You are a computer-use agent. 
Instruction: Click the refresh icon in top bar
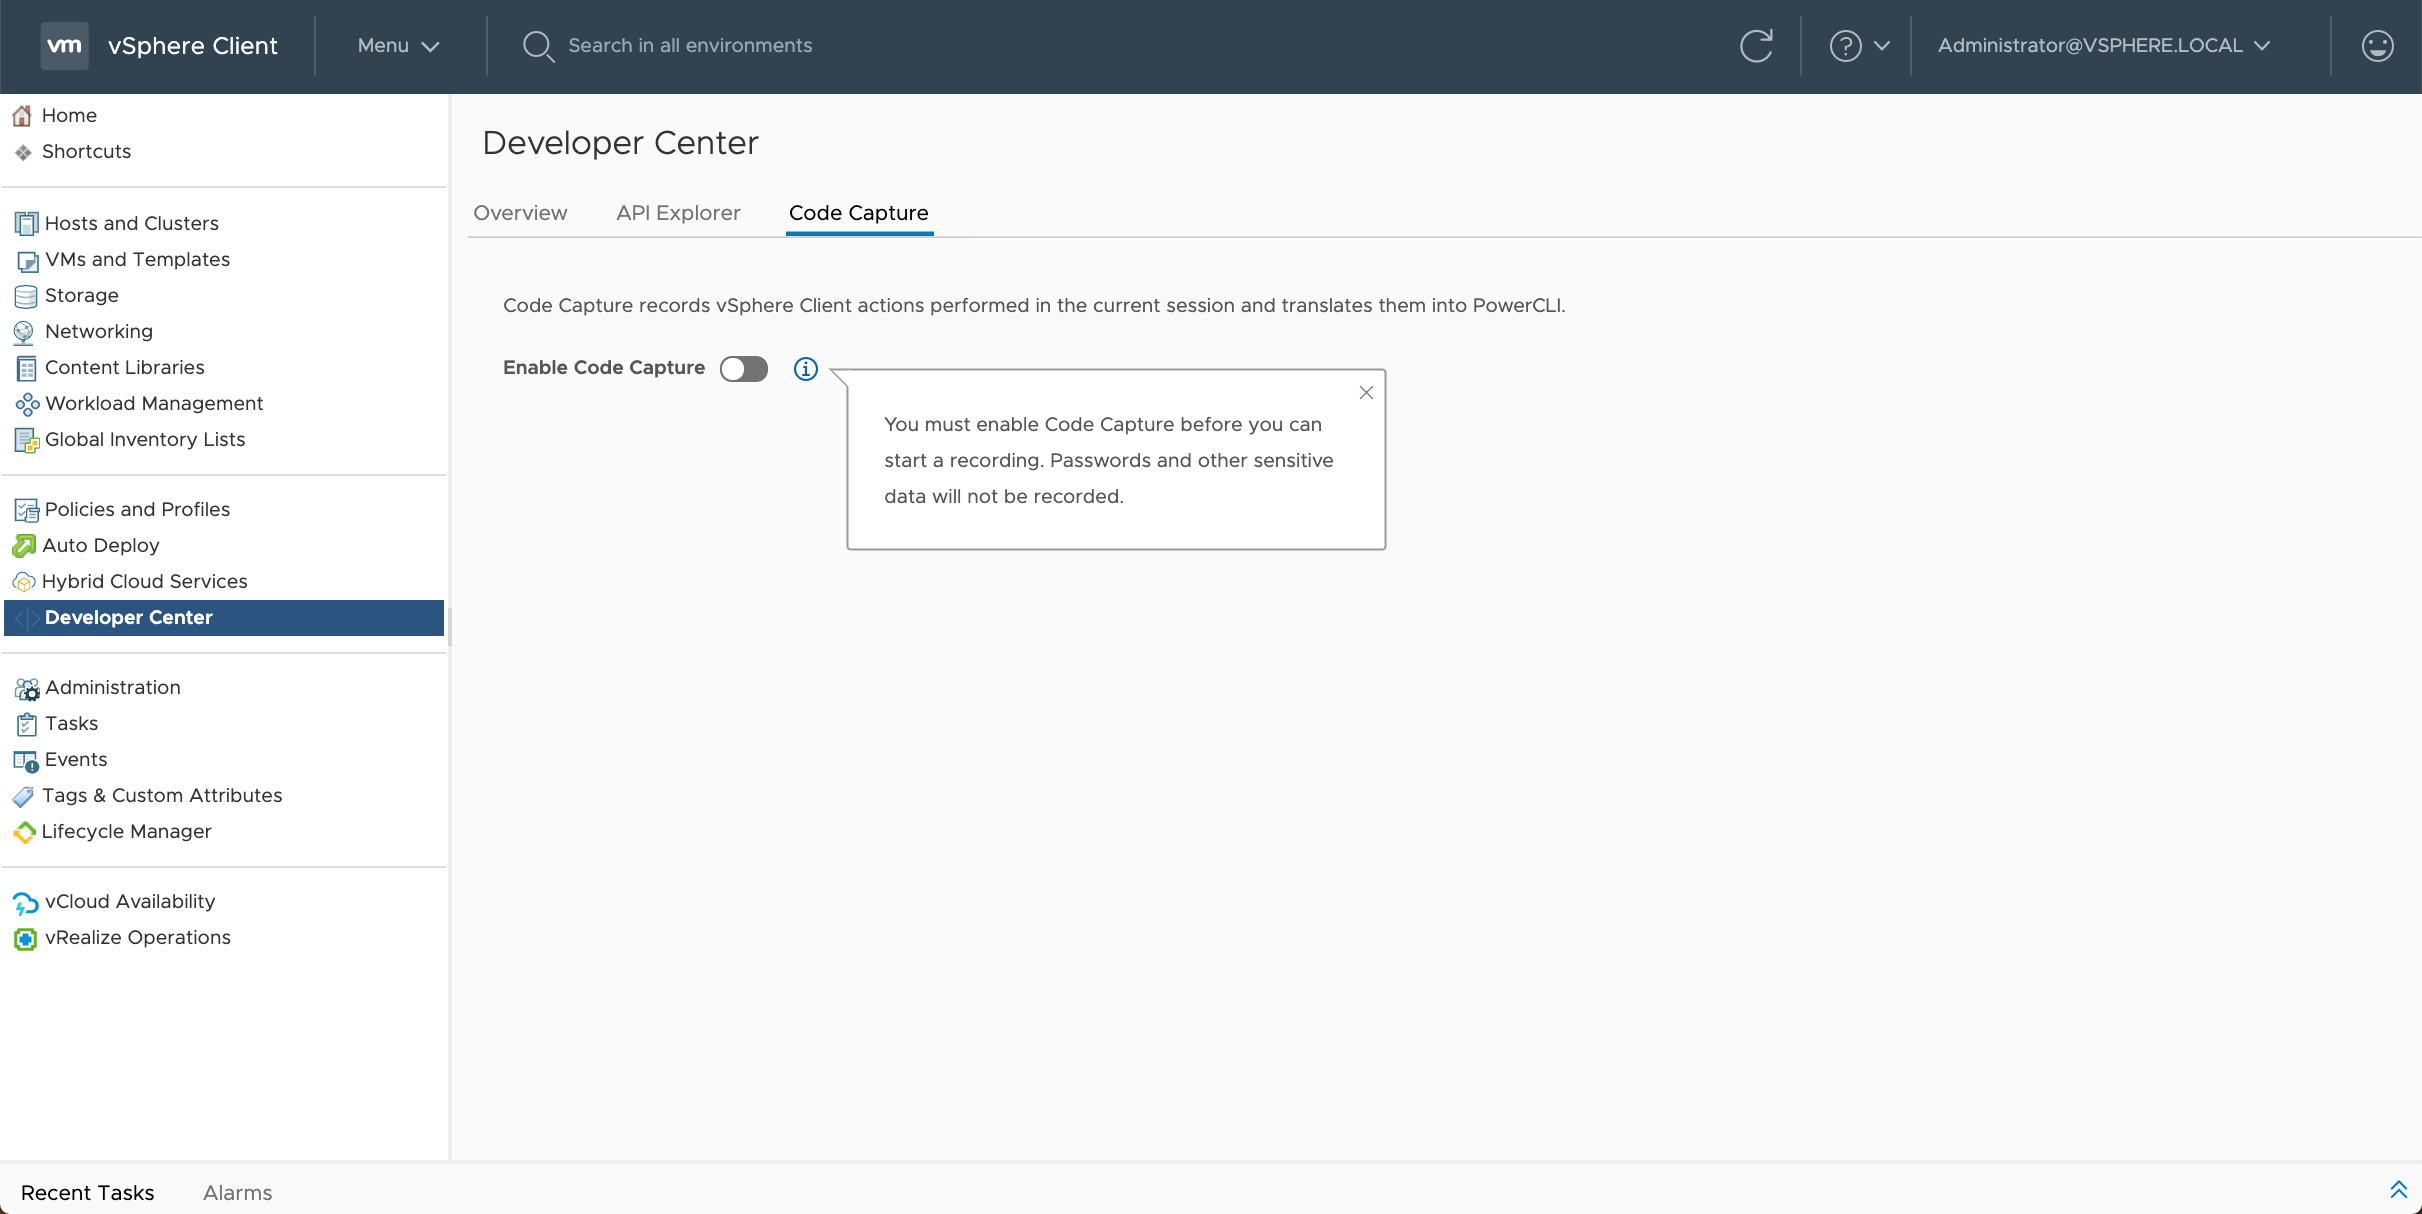pos(1756,46)
